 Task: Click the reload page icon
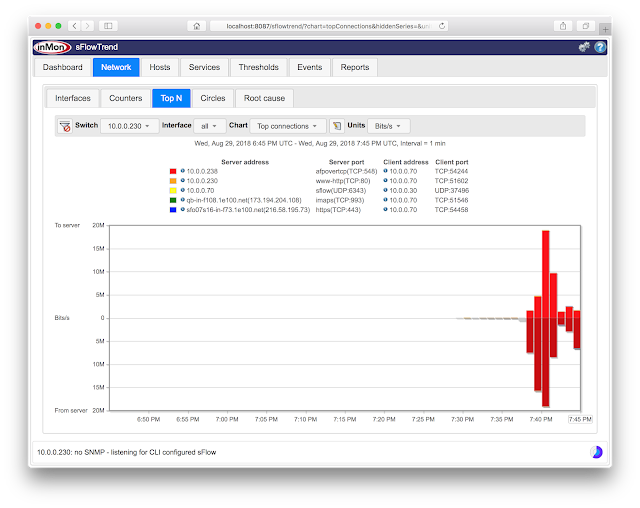(x=442, y=26)
